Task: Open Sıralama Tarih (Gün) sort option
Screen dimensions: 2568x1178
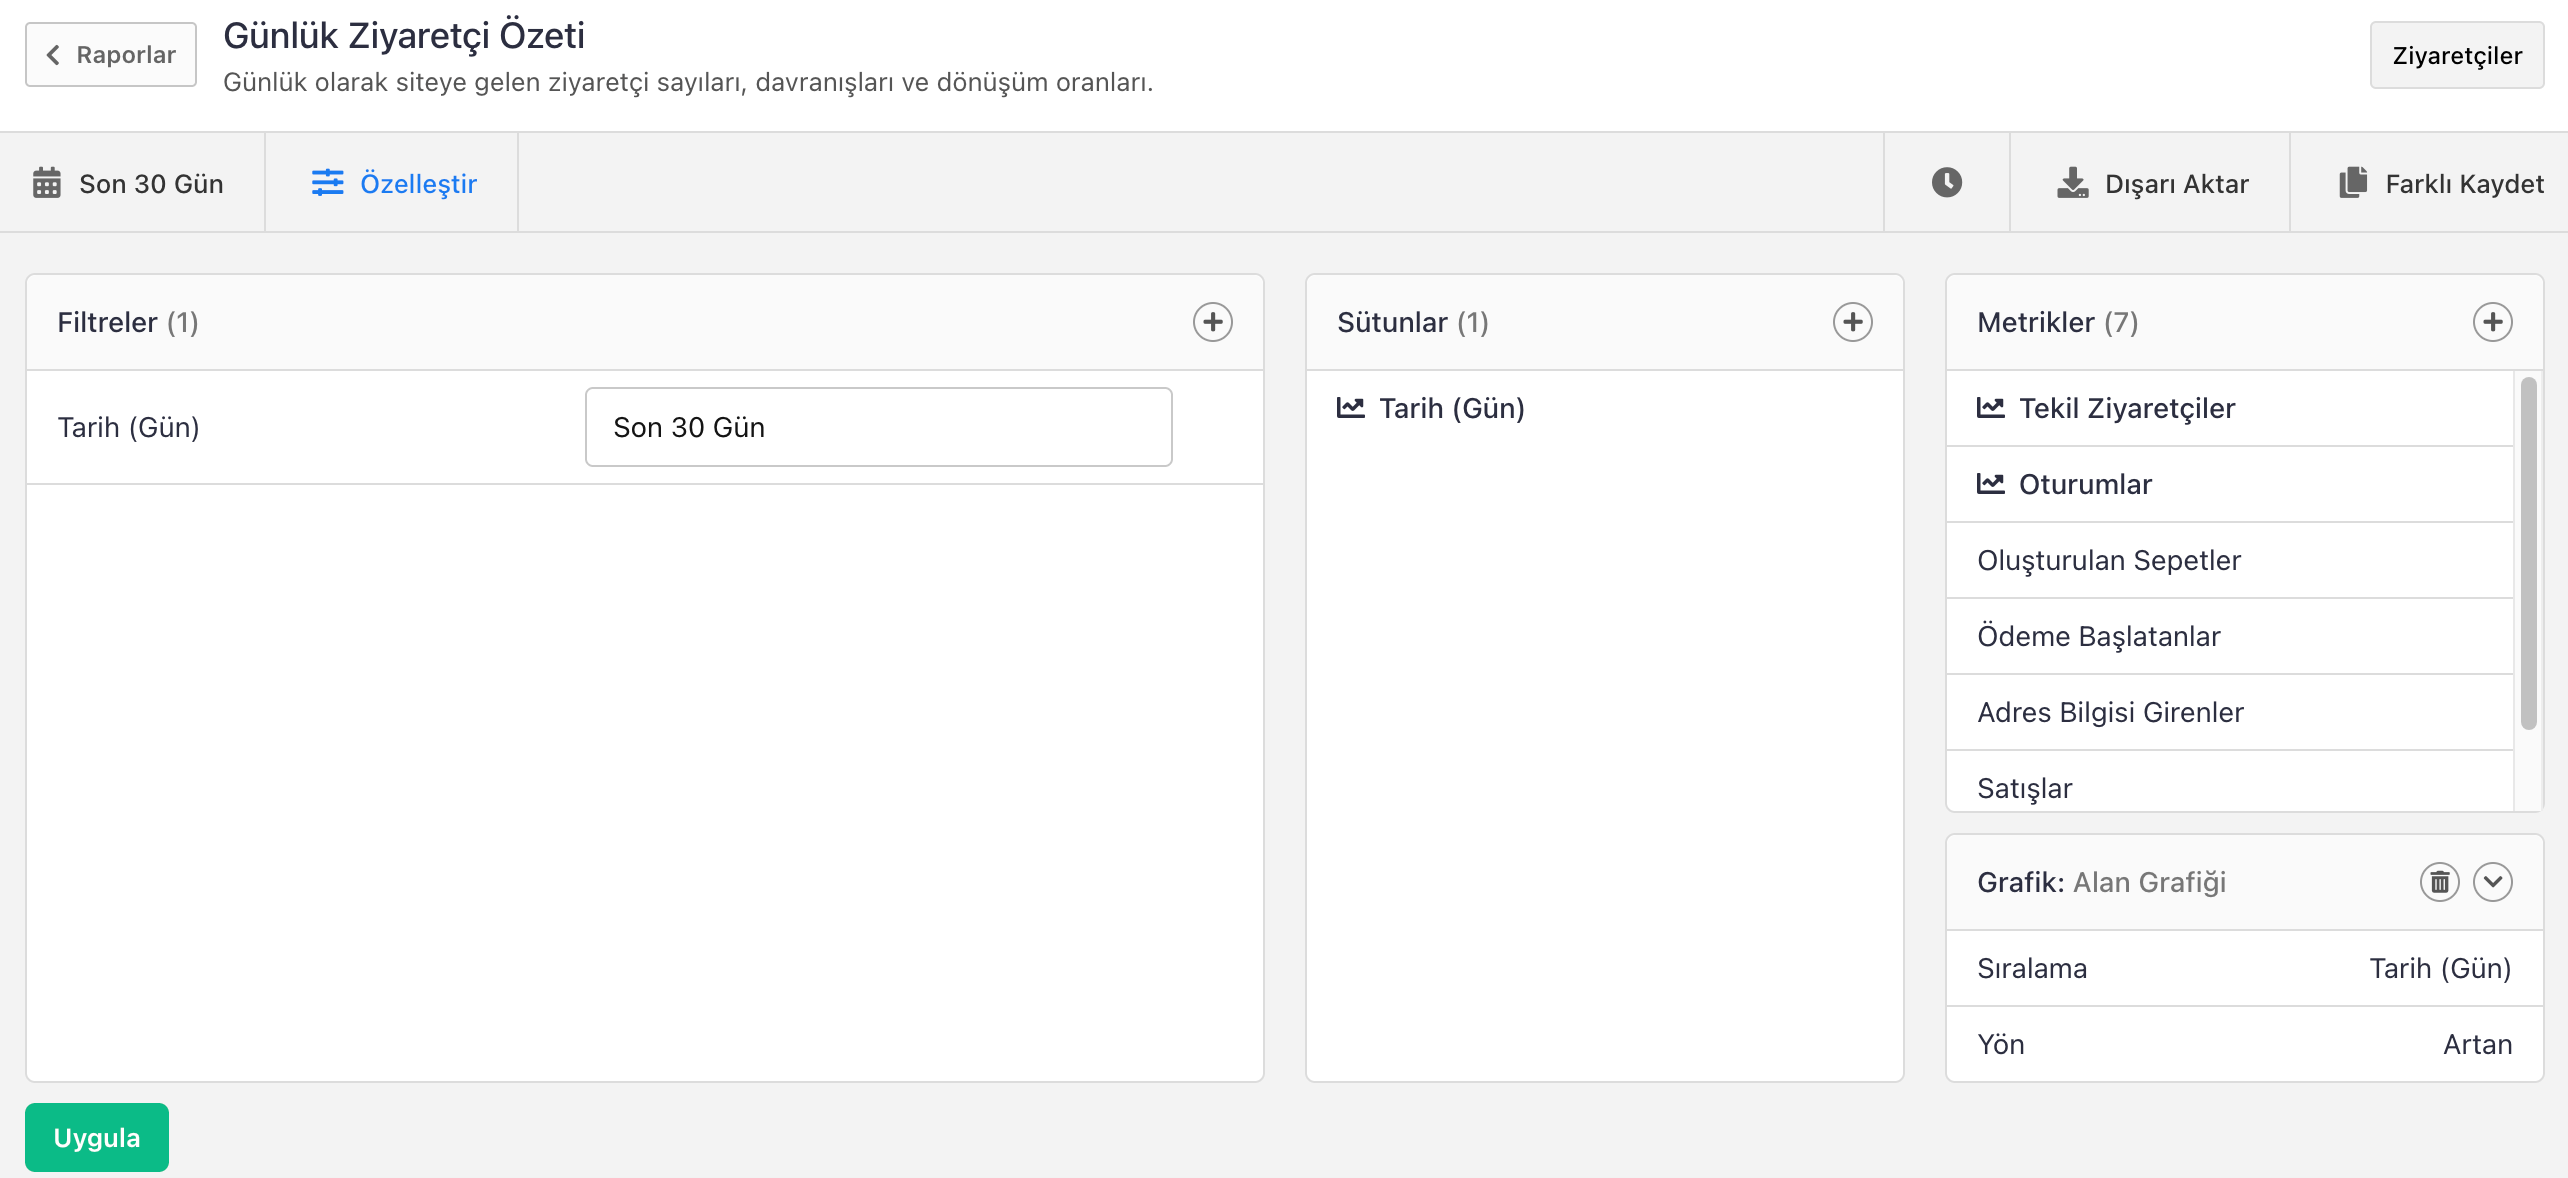Action: 2440,968
